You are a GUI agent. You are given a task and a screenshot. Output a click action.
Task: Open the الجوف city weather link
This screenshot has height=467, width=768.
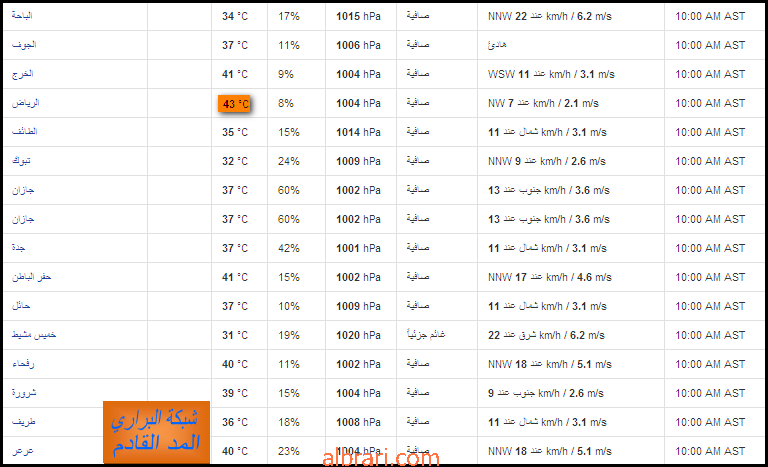[x=24, y=45]
